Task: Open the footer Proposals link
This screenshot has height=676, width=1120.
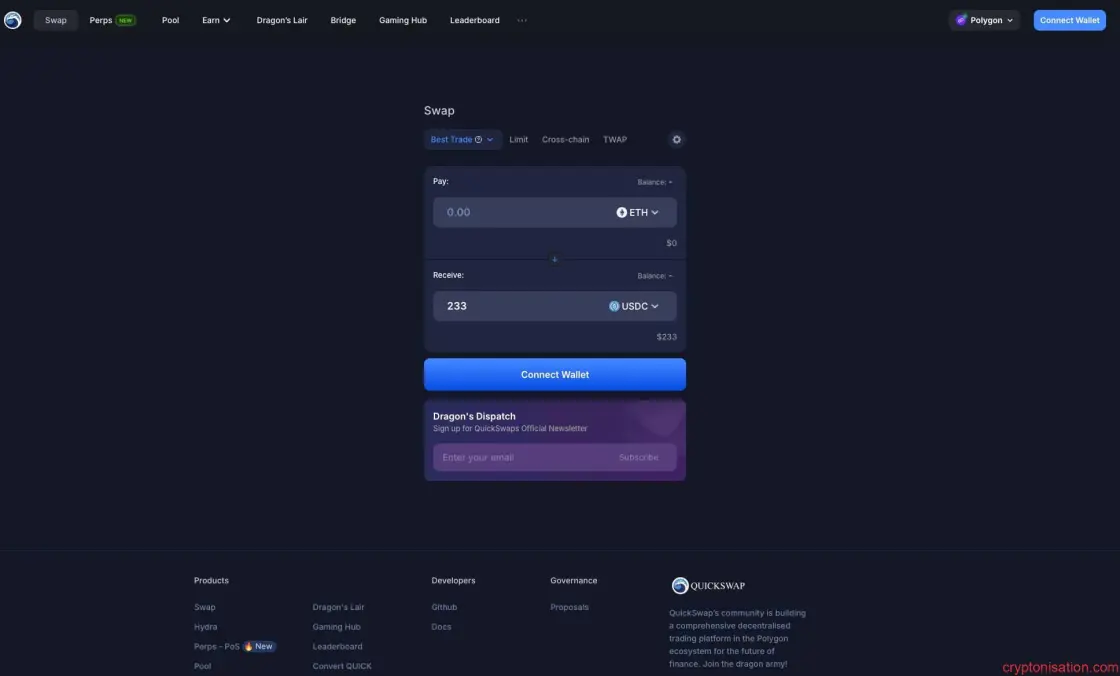Action: tap(569, 607)
